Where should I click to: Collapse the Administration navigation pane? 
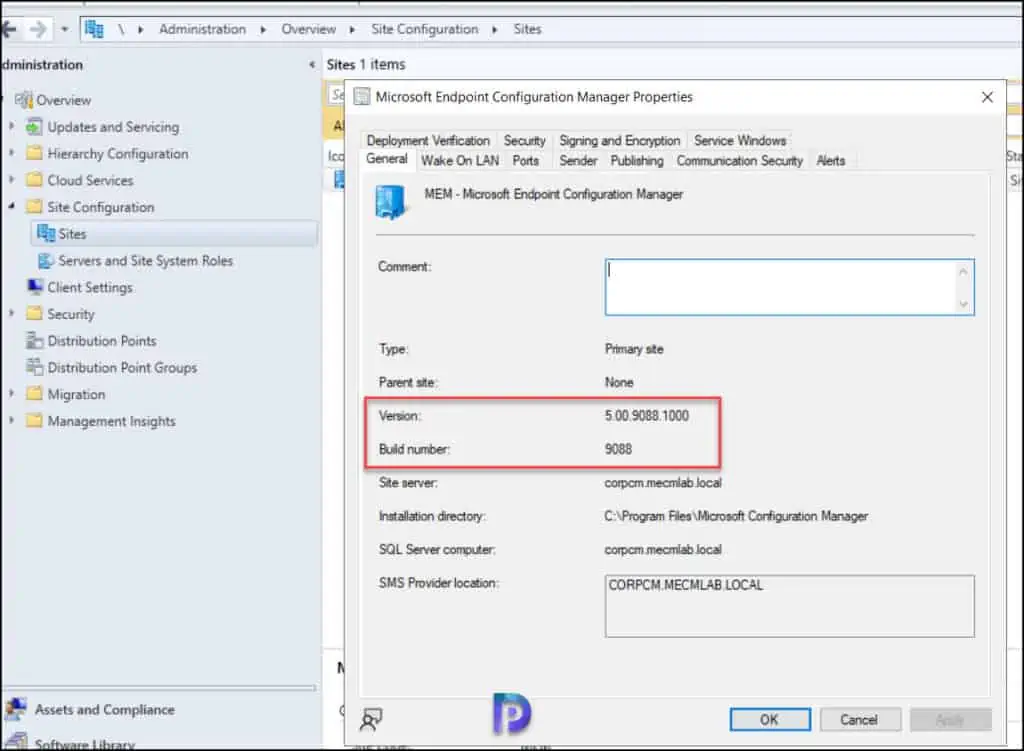pos(312,64)
